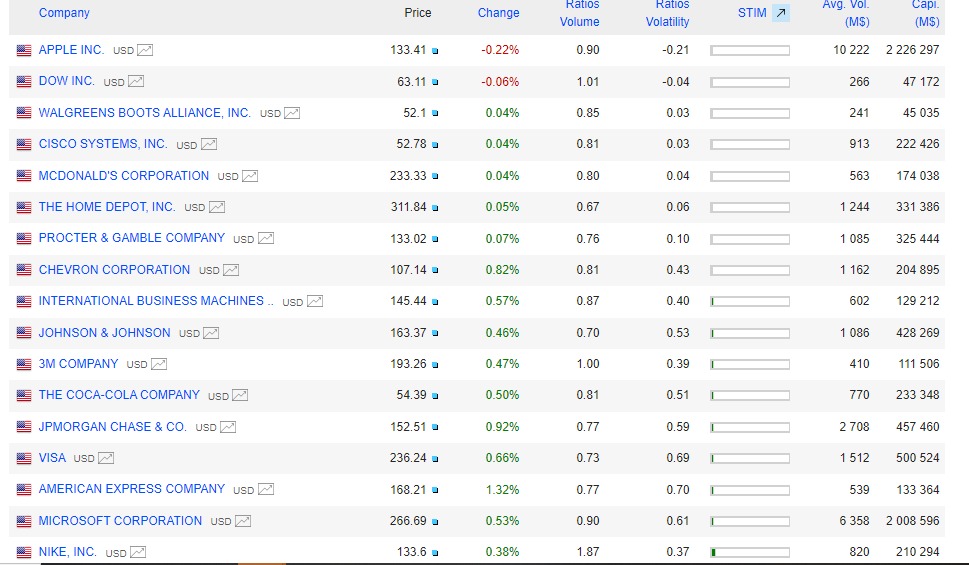
Task: Open the CHEVRON CORPORATION link
Action: (114, 270)
